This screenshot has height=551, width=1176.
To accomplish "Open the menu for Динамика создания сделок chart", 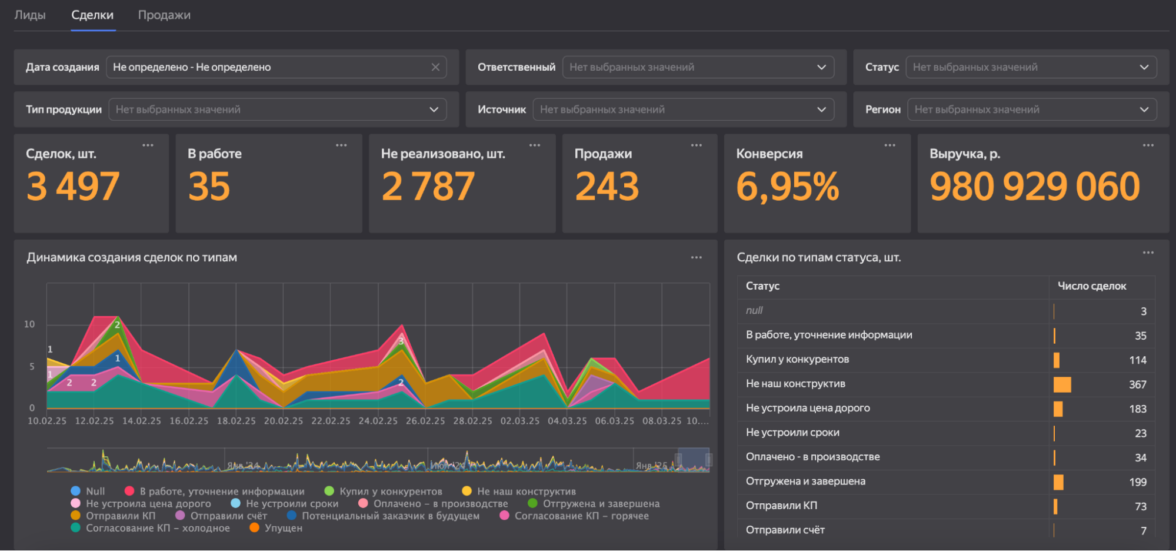I will 696,258.
